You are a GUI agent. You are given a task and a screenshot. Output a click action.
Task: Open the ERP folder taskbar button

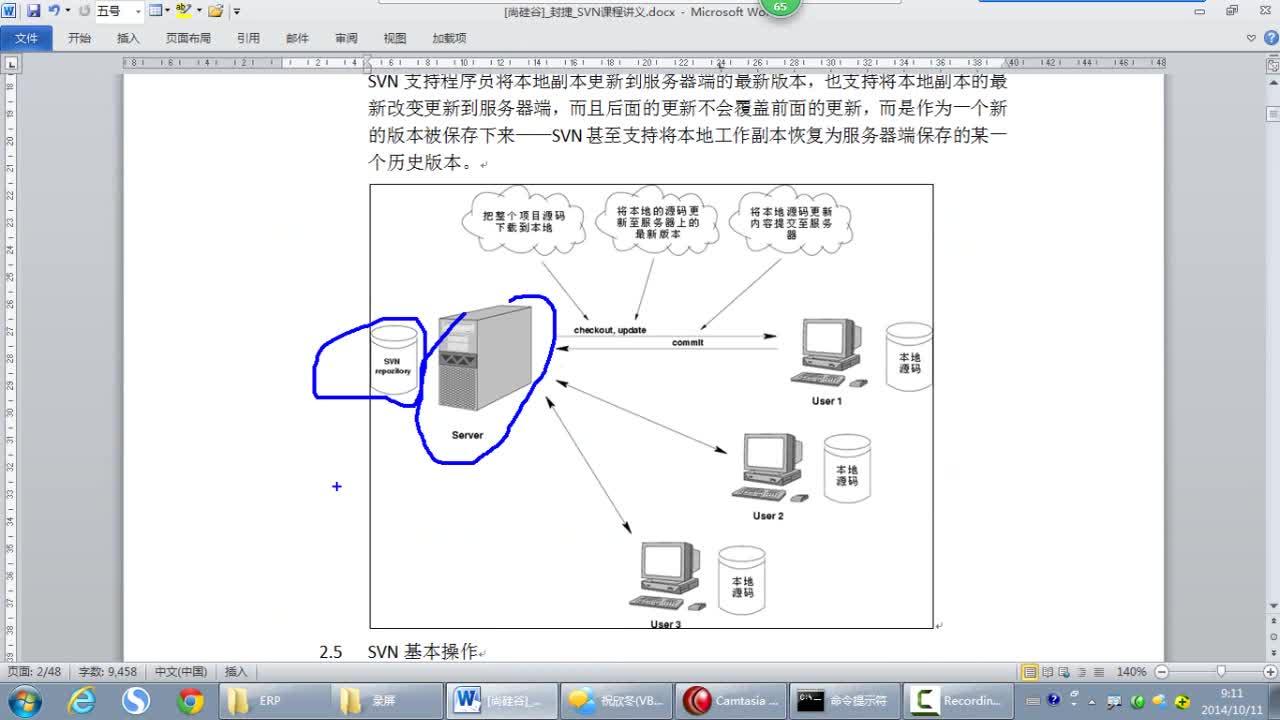(x=275, y=701)
